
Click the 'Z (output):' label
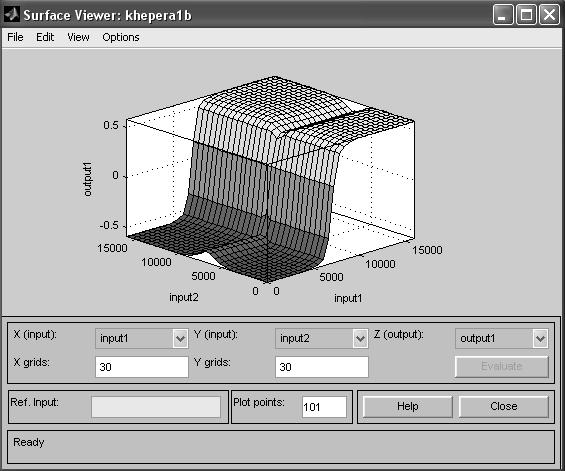pyautogui.click(x=399, y=335)
